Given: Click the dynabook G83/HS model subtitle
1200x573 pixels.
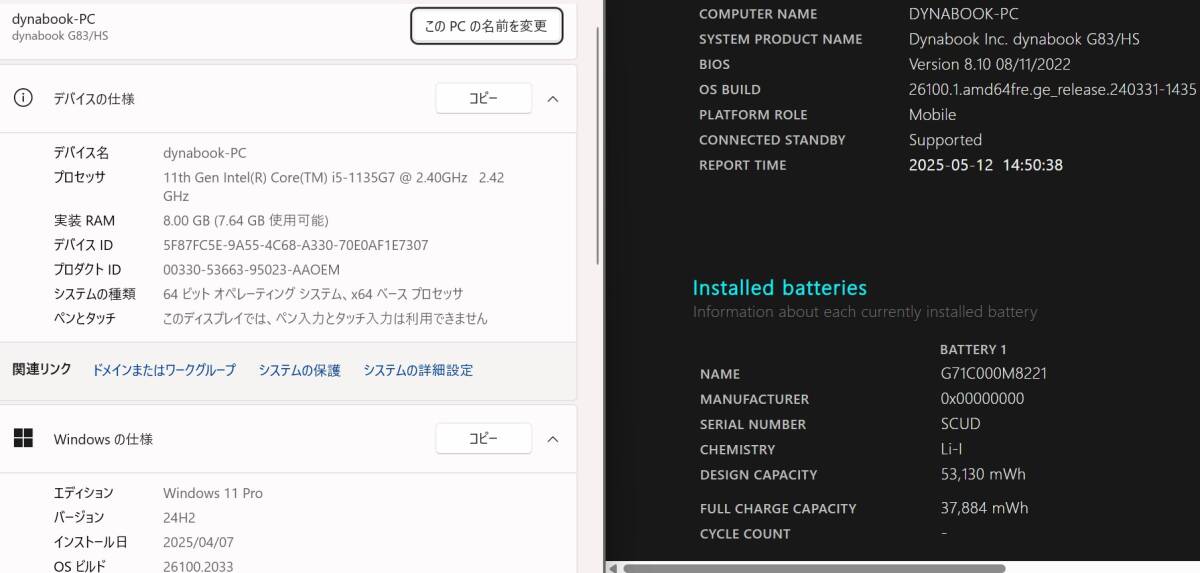Looking at the screenshot, I should click(60, 36).
